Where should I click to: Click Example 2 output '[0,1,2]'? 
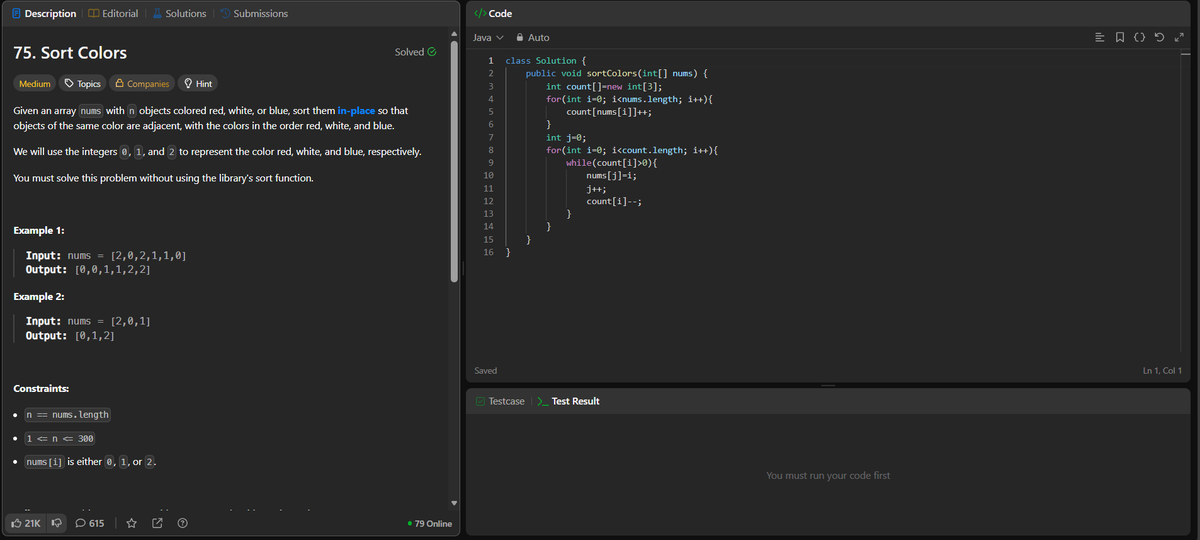pyautogui.click(x=94, y=335)
